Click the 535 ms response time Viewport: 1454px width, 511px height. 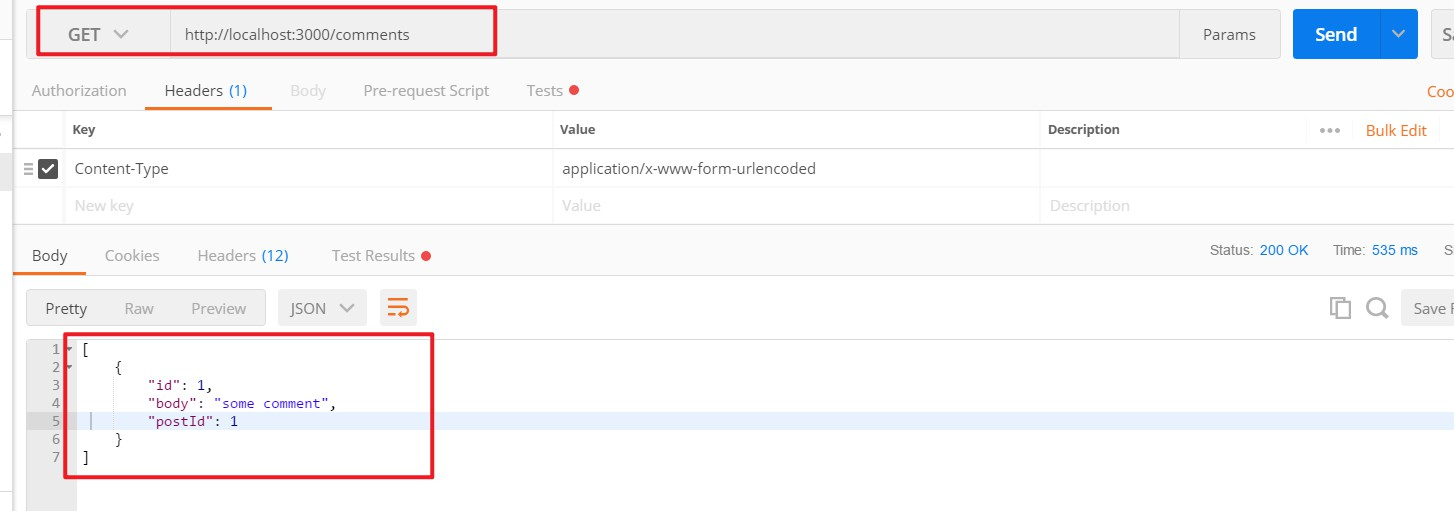[x=1394, y=250]
